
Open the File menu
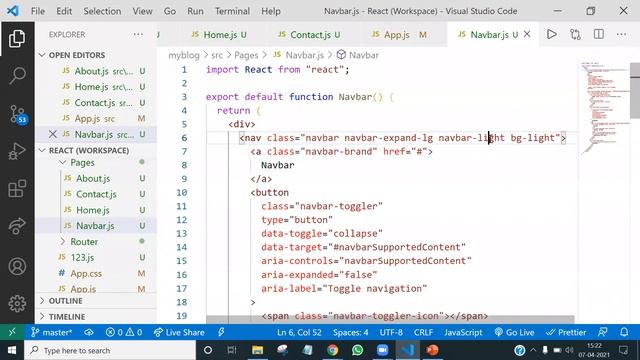[38, 11]
